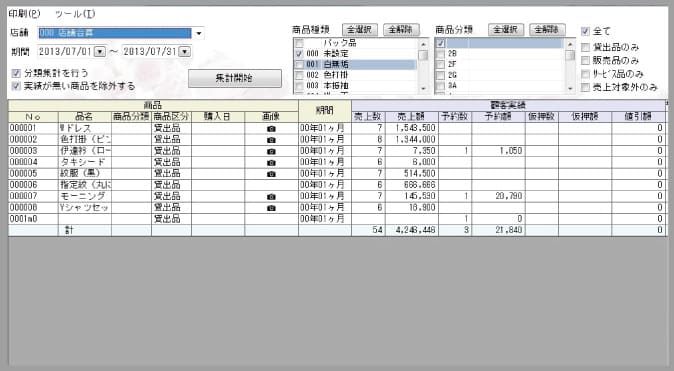Click the end date field 2013/07/31

150,52
